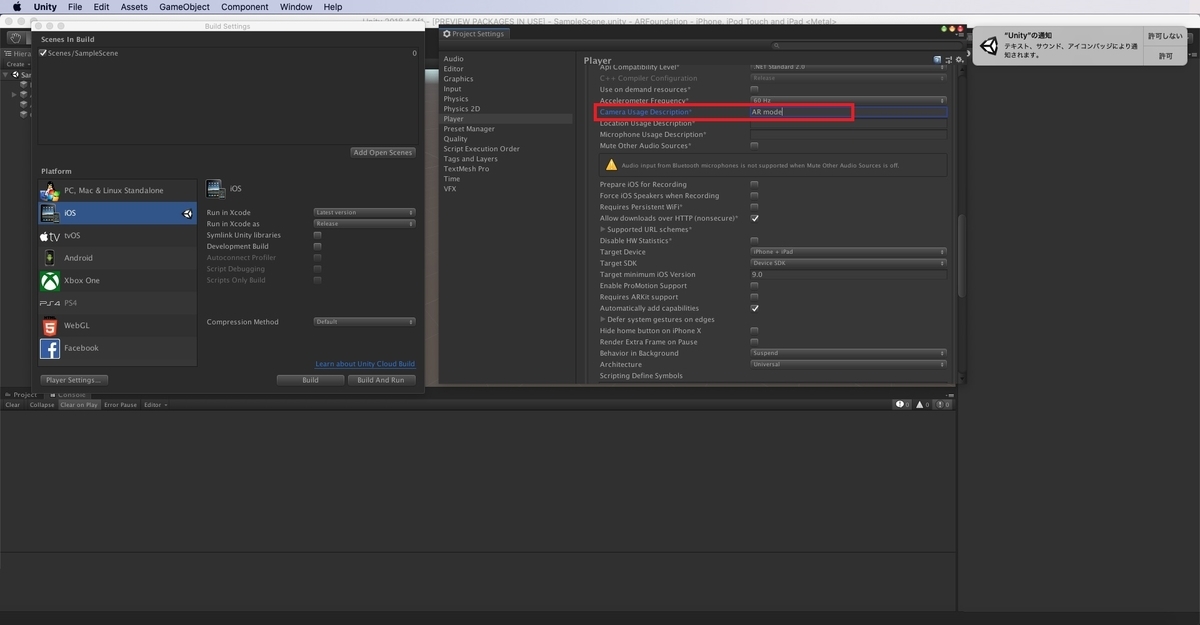Toggle Mute Other Audio Sources
This screenshot has height=625, width=1200.
coord(754,146)
